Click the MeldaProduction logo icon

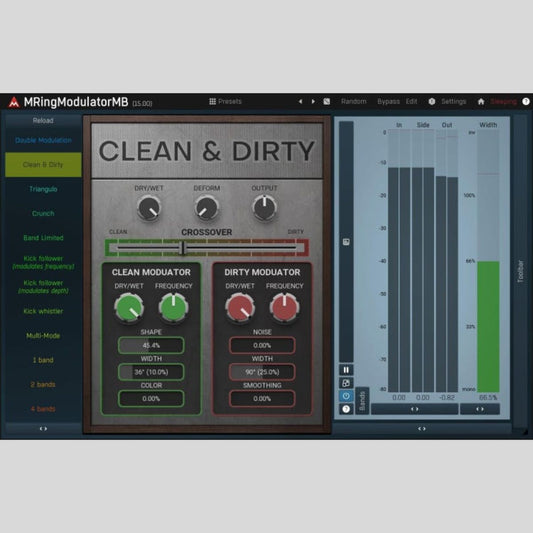[x=14, y=102]
